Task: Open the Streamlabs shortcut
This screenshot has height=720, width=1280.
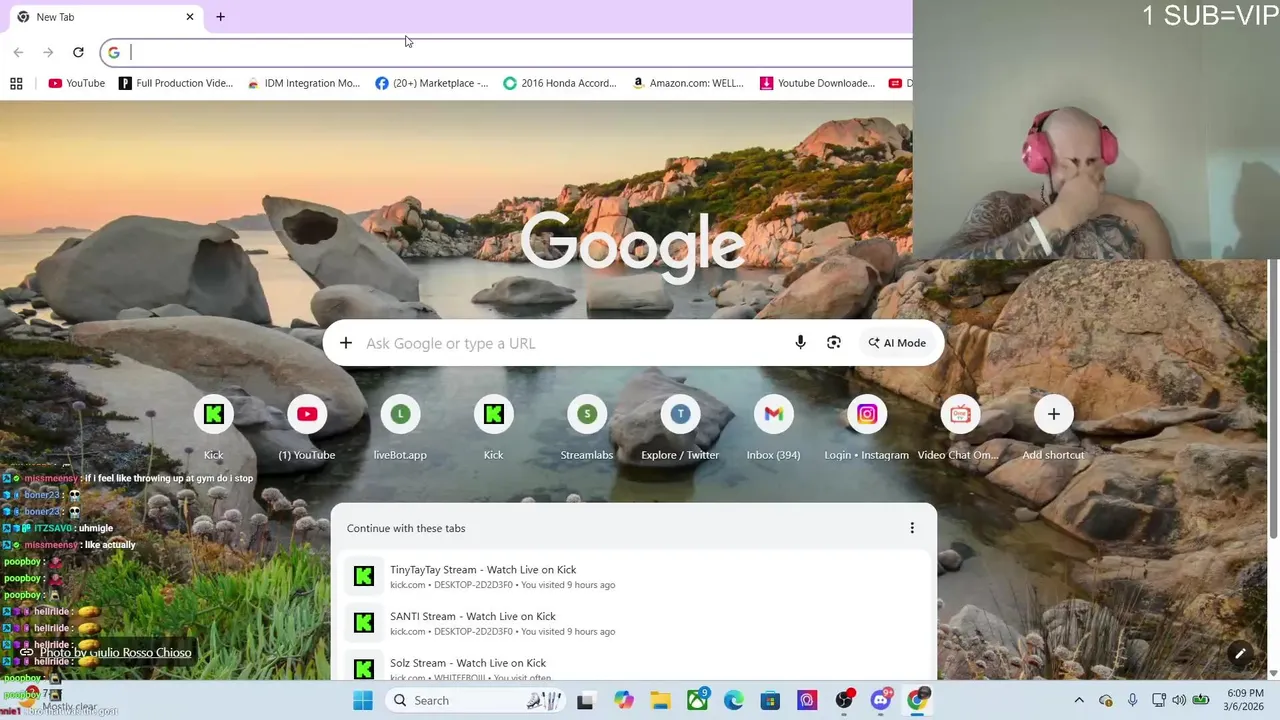Action: 587,428
